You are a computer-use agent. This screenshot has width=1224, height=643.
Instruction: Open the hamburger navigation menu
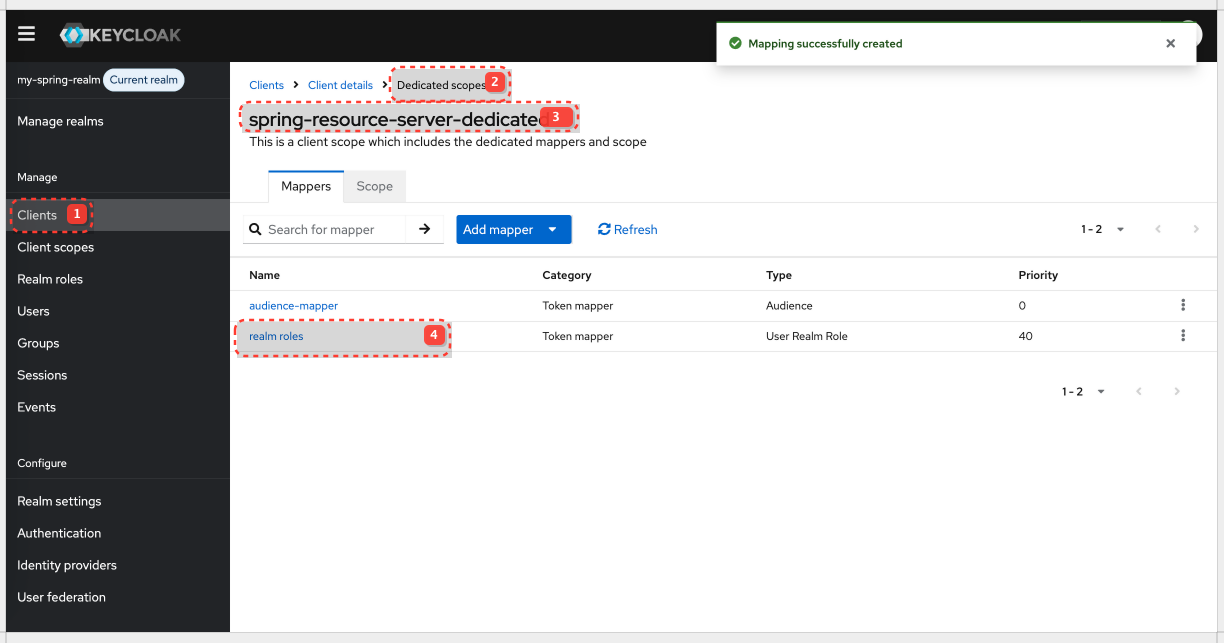click(26, 33)
